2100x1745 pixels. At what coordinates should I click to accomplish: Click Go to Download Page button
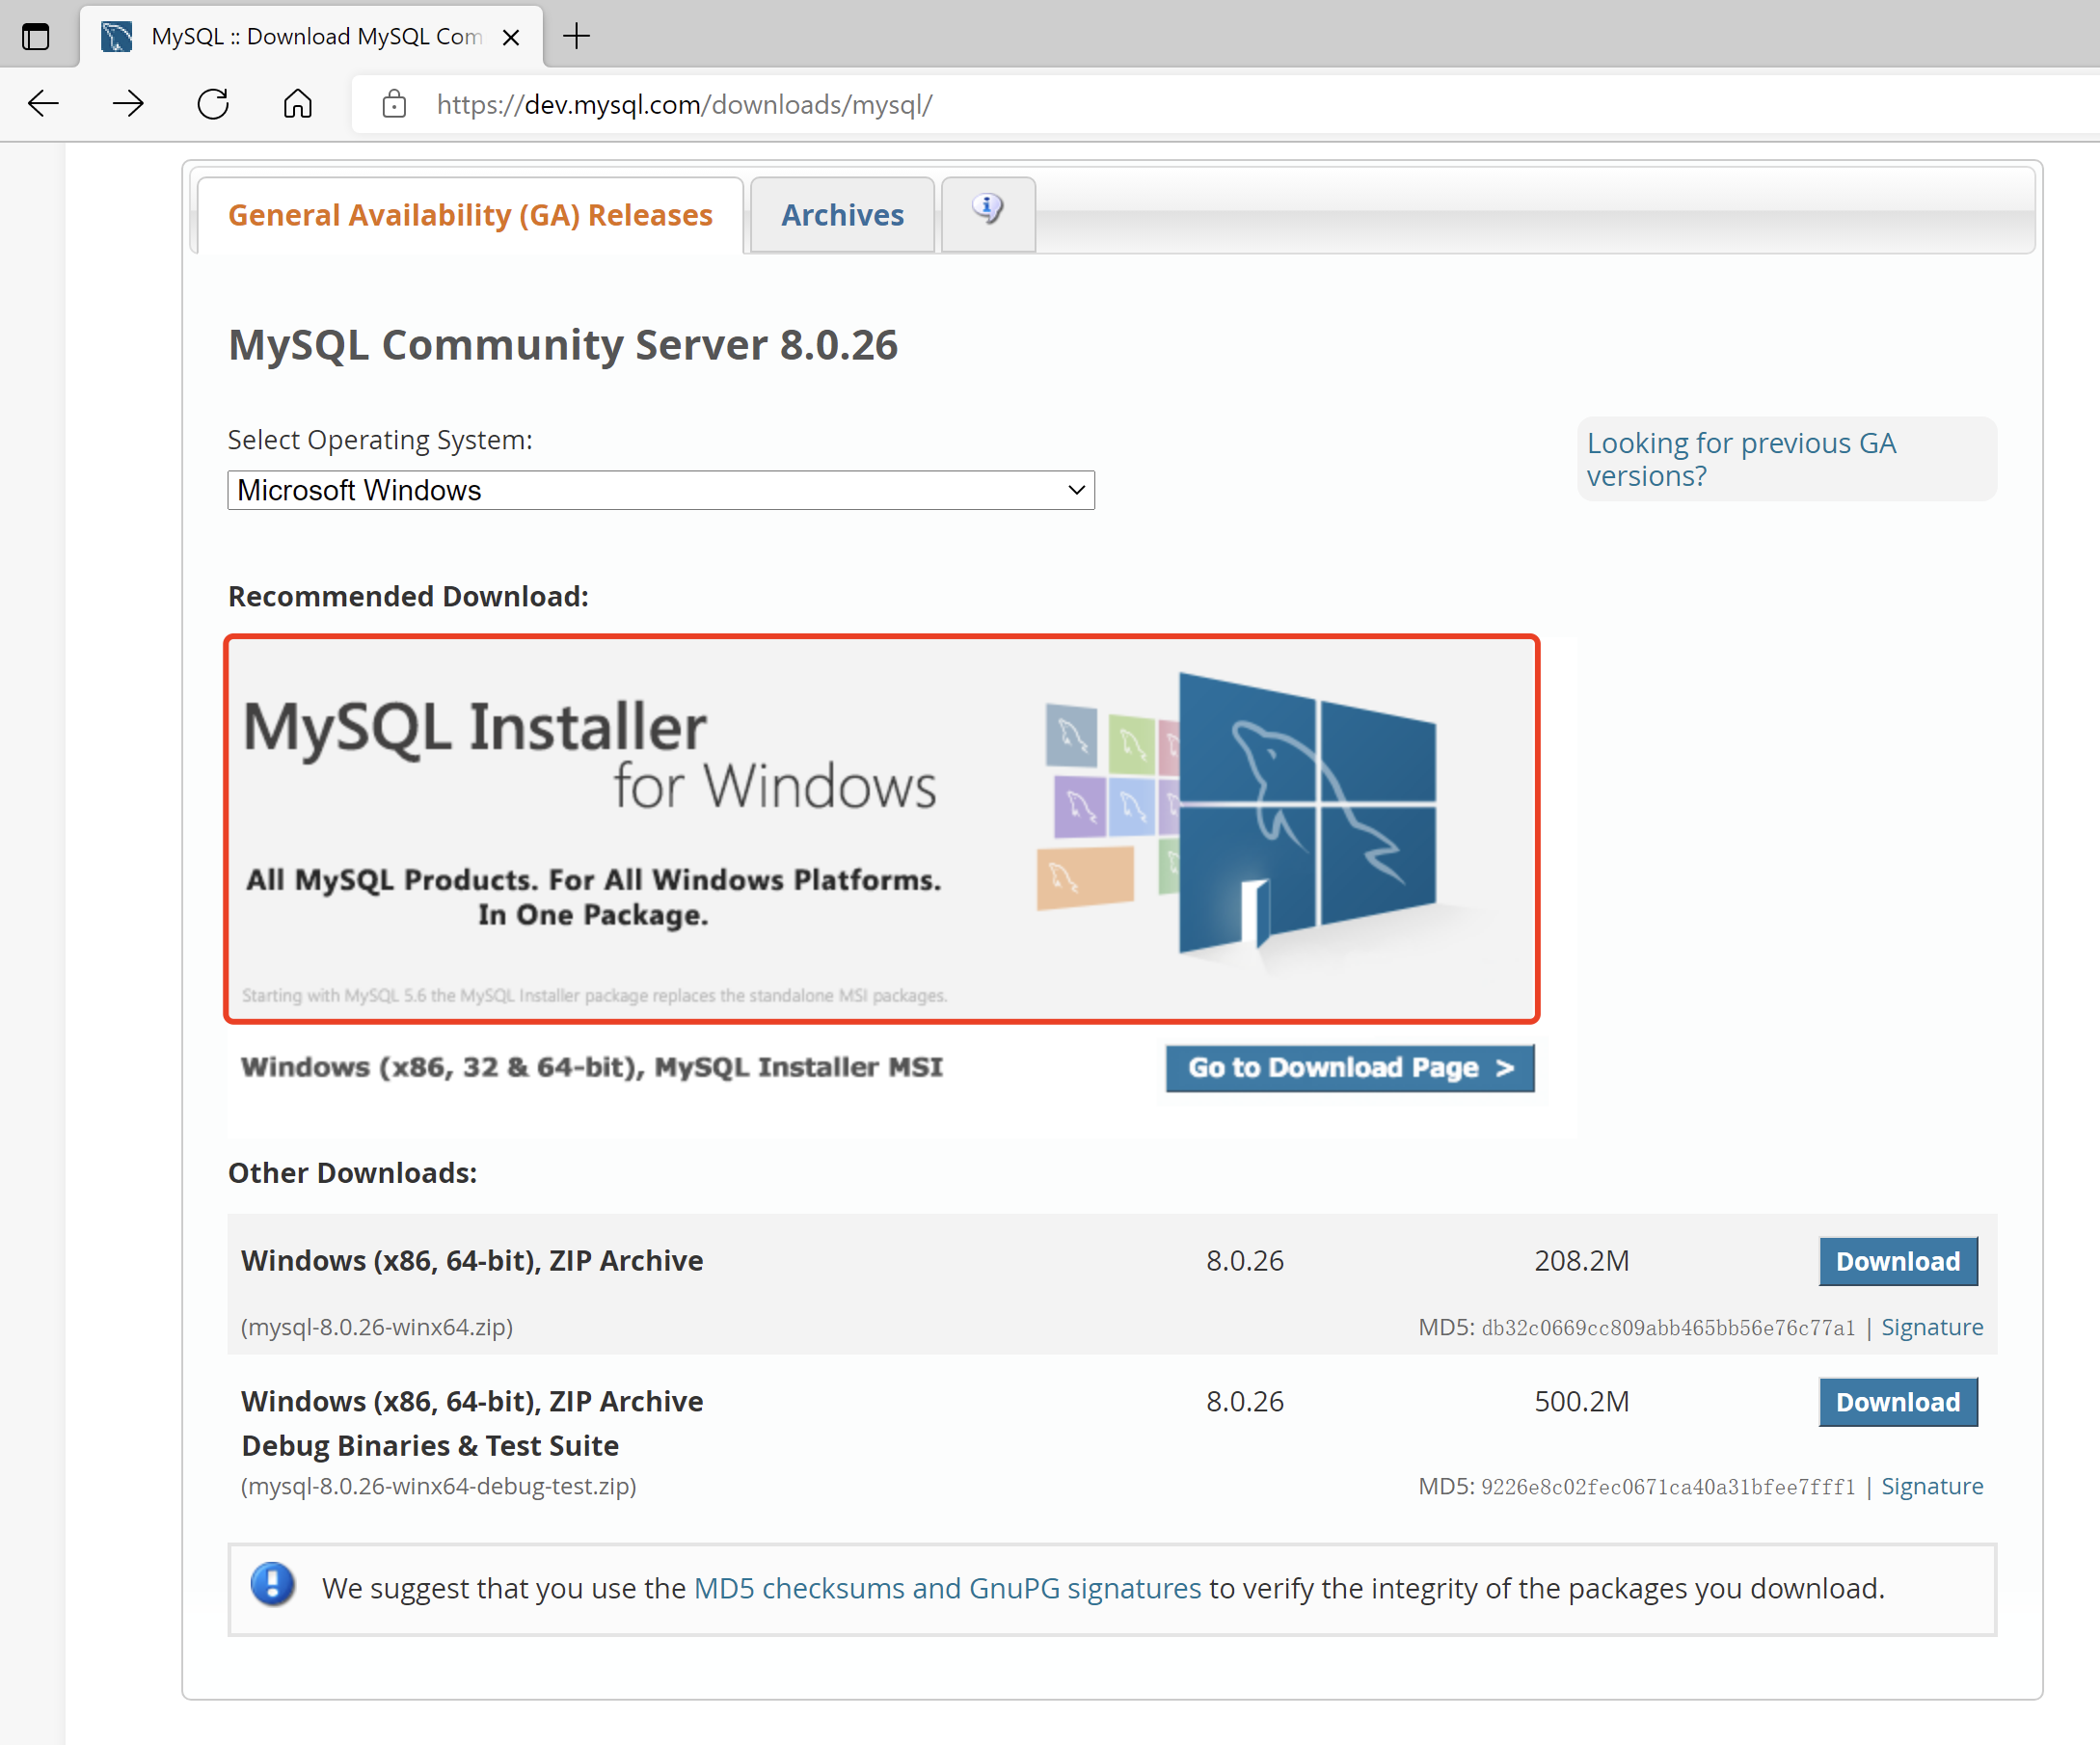(x=1349, y=1068)
